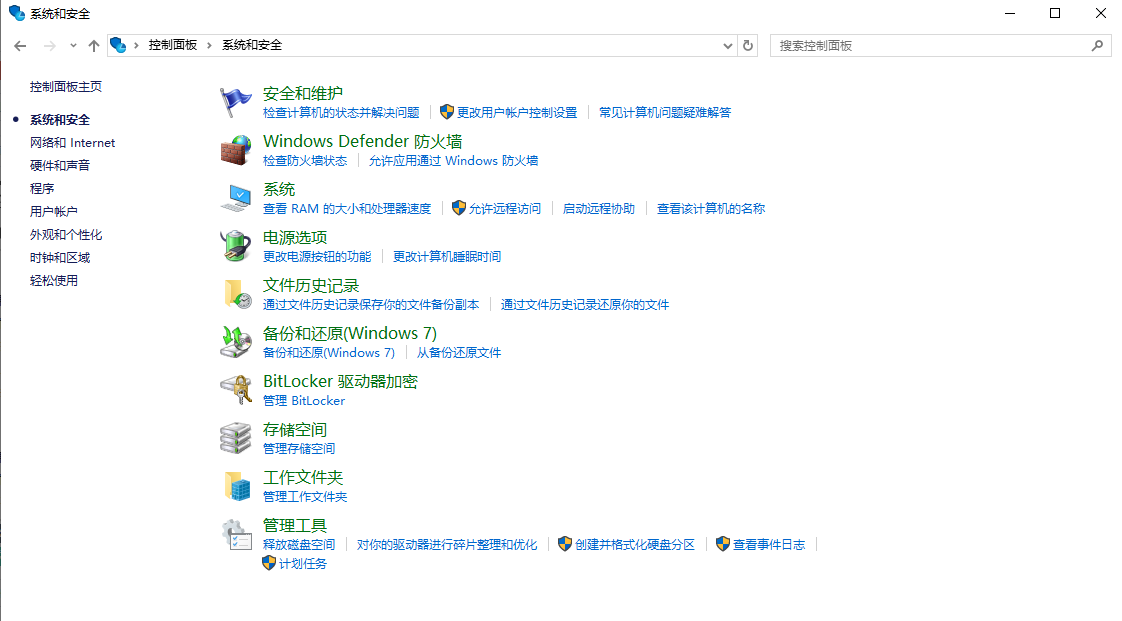The image size is (1122, 621).
Task: Click the shield icon beside 计划任务
Action: (x=269, y=564)
